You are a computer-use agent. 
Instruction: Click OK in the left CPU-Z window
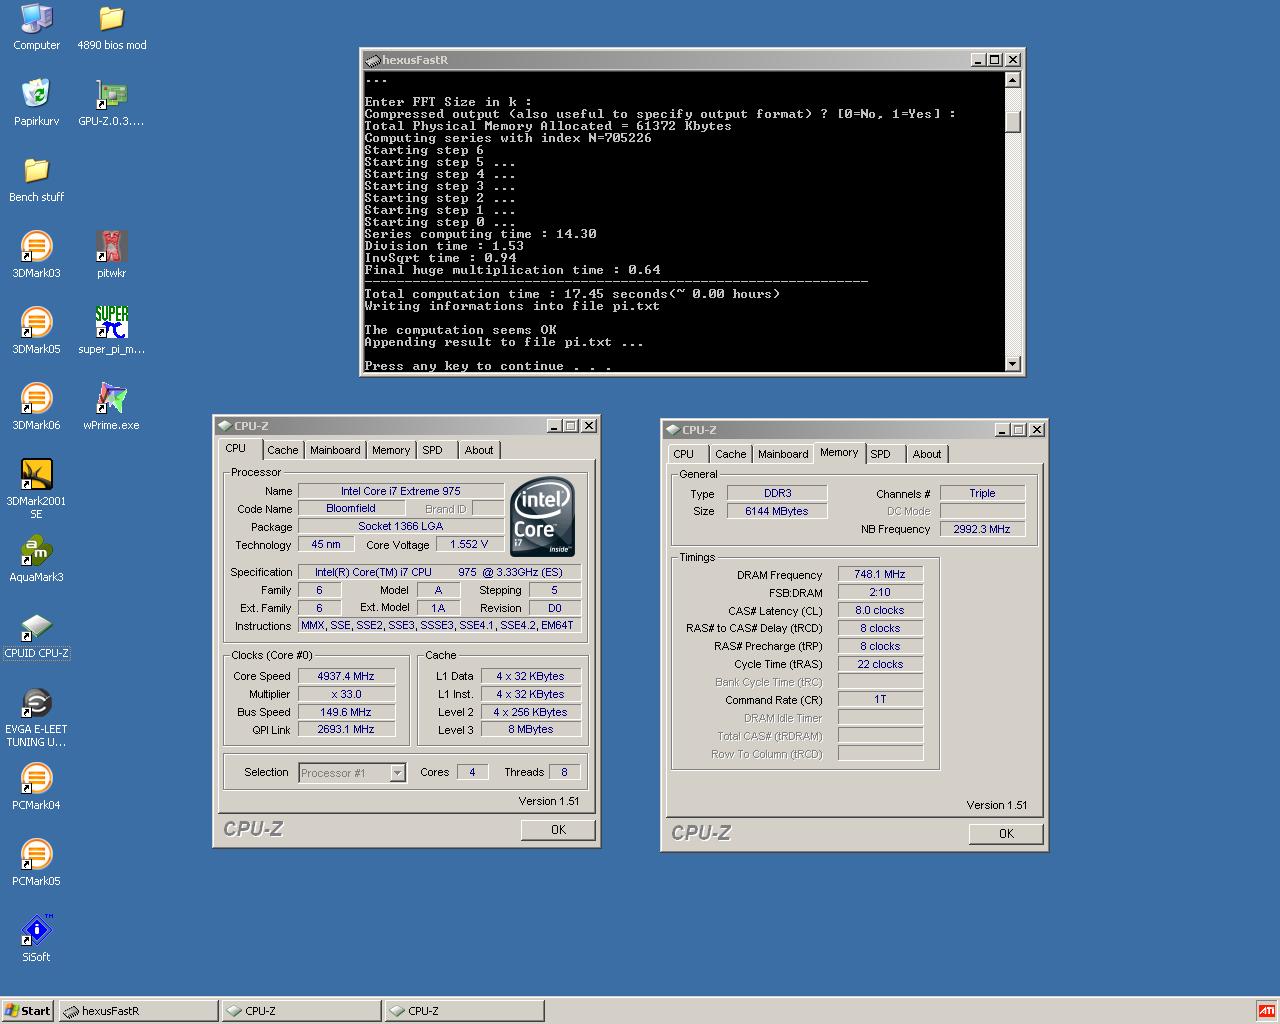click(x=558, y=829)
